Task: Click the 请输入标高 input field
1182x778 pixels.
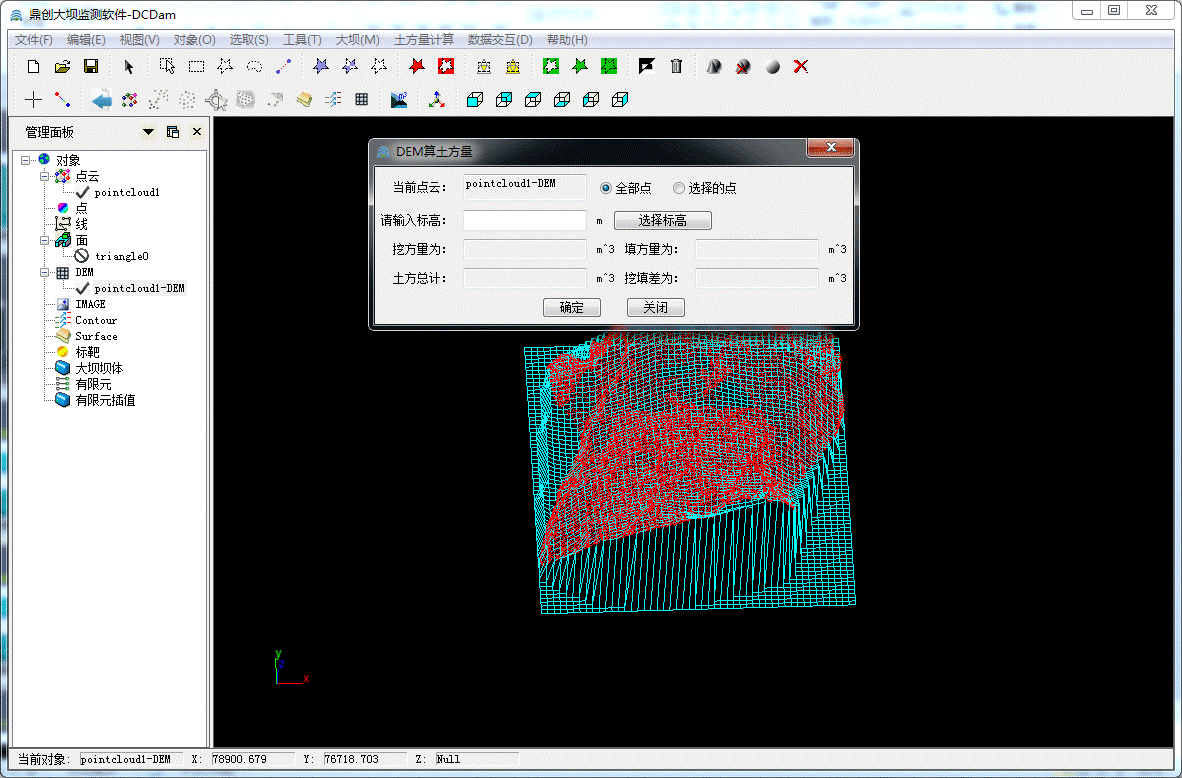Action: [524, 221]
